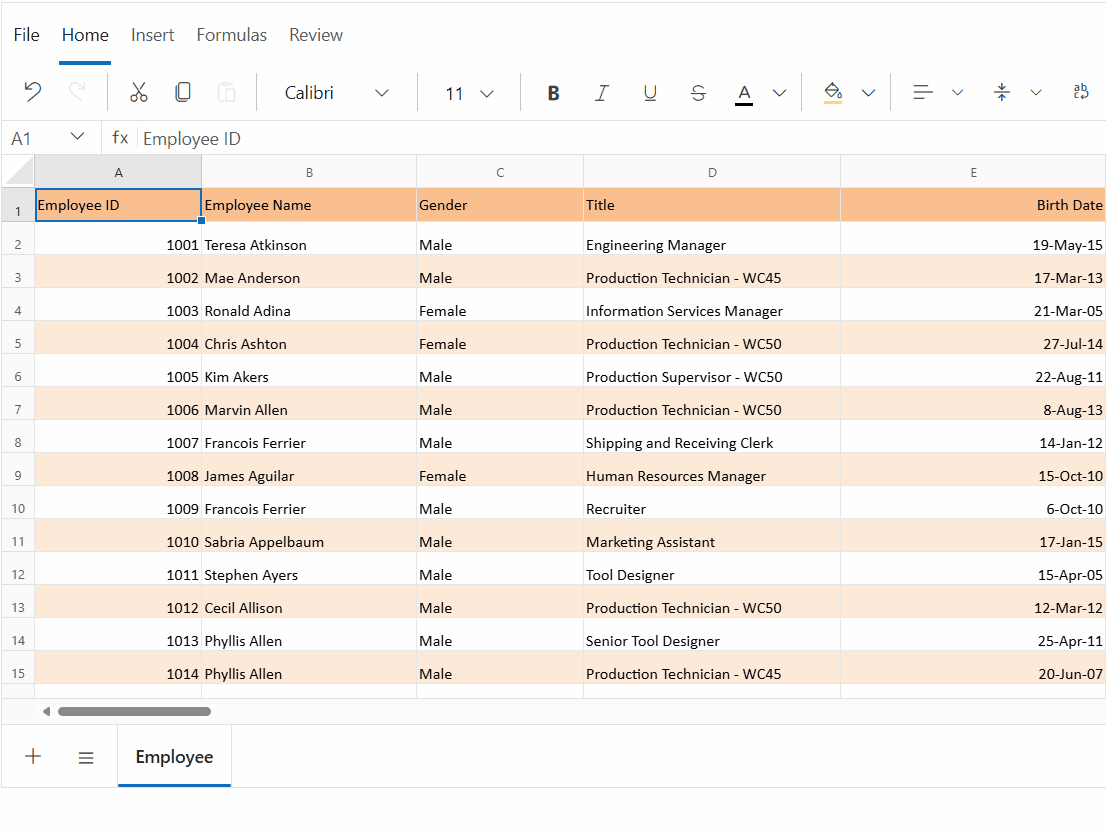Viewport: 1106px width, 836px height.
Task: Click the Copy icon
Action: [x=183, y=93]
